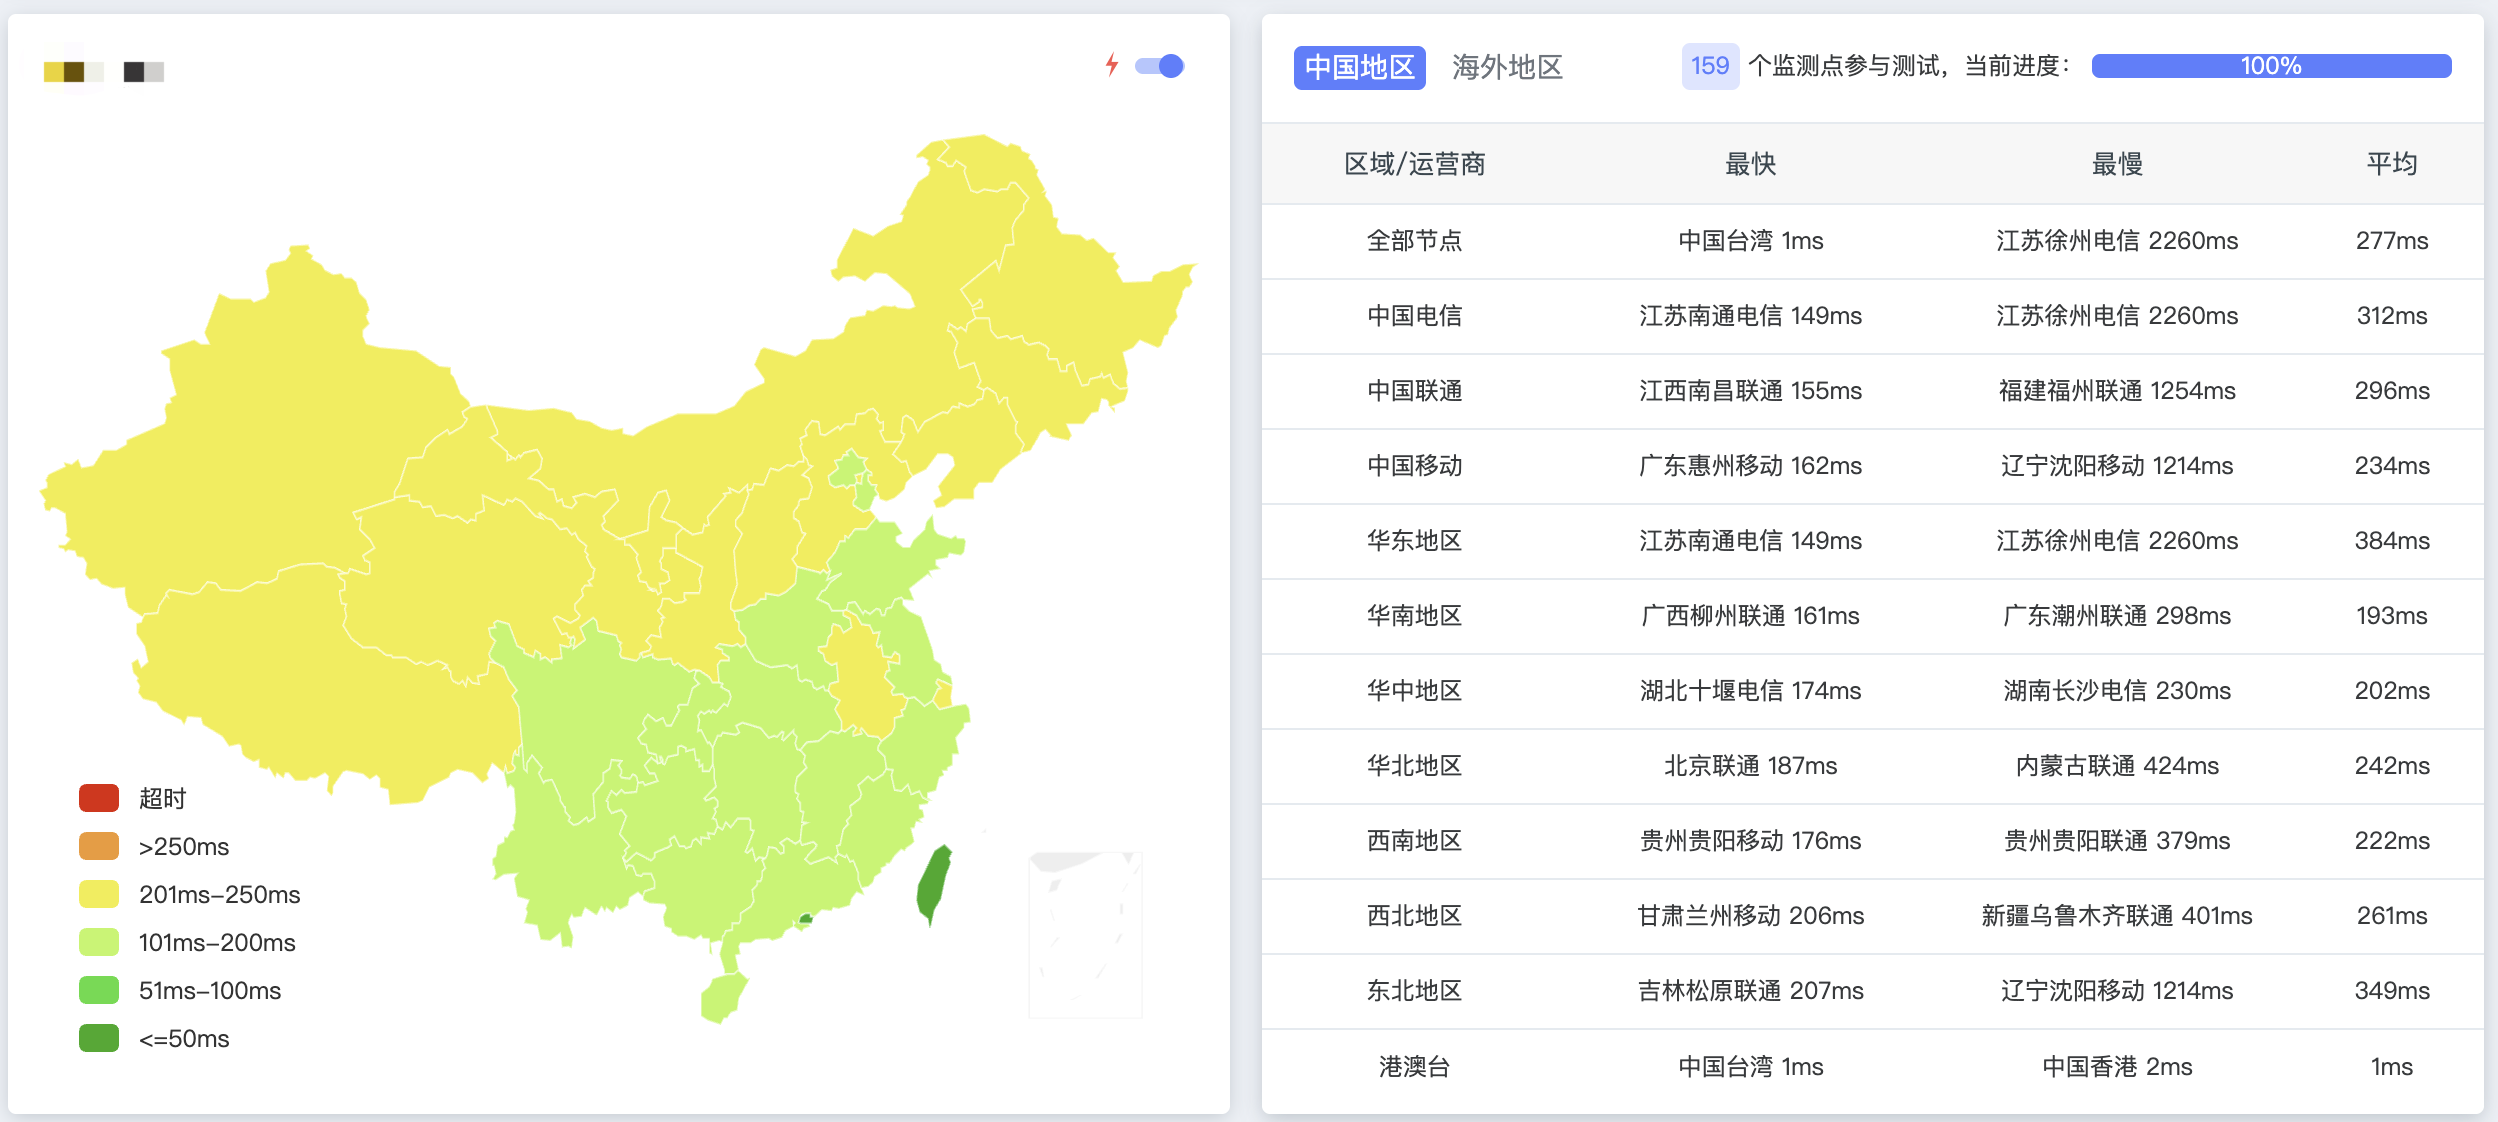Click the red lightning bolt icon above the map
Viewport: 2498px width, 1122px height.
point(1113,65)
